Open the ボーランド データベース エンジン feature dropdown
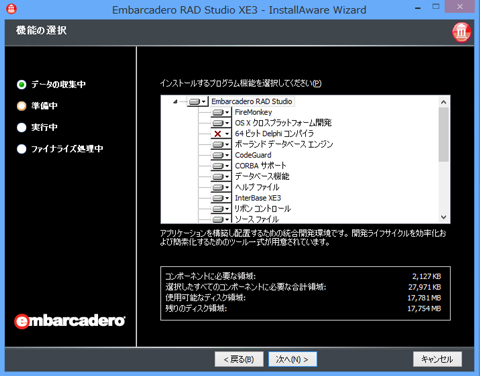 click(221, 144)
